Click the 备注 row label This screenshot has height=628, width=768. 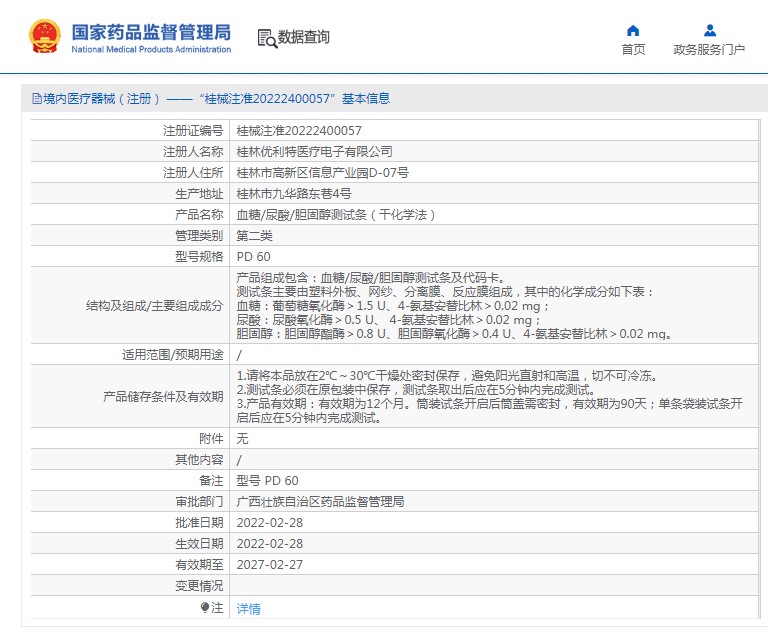pos(211,481)
